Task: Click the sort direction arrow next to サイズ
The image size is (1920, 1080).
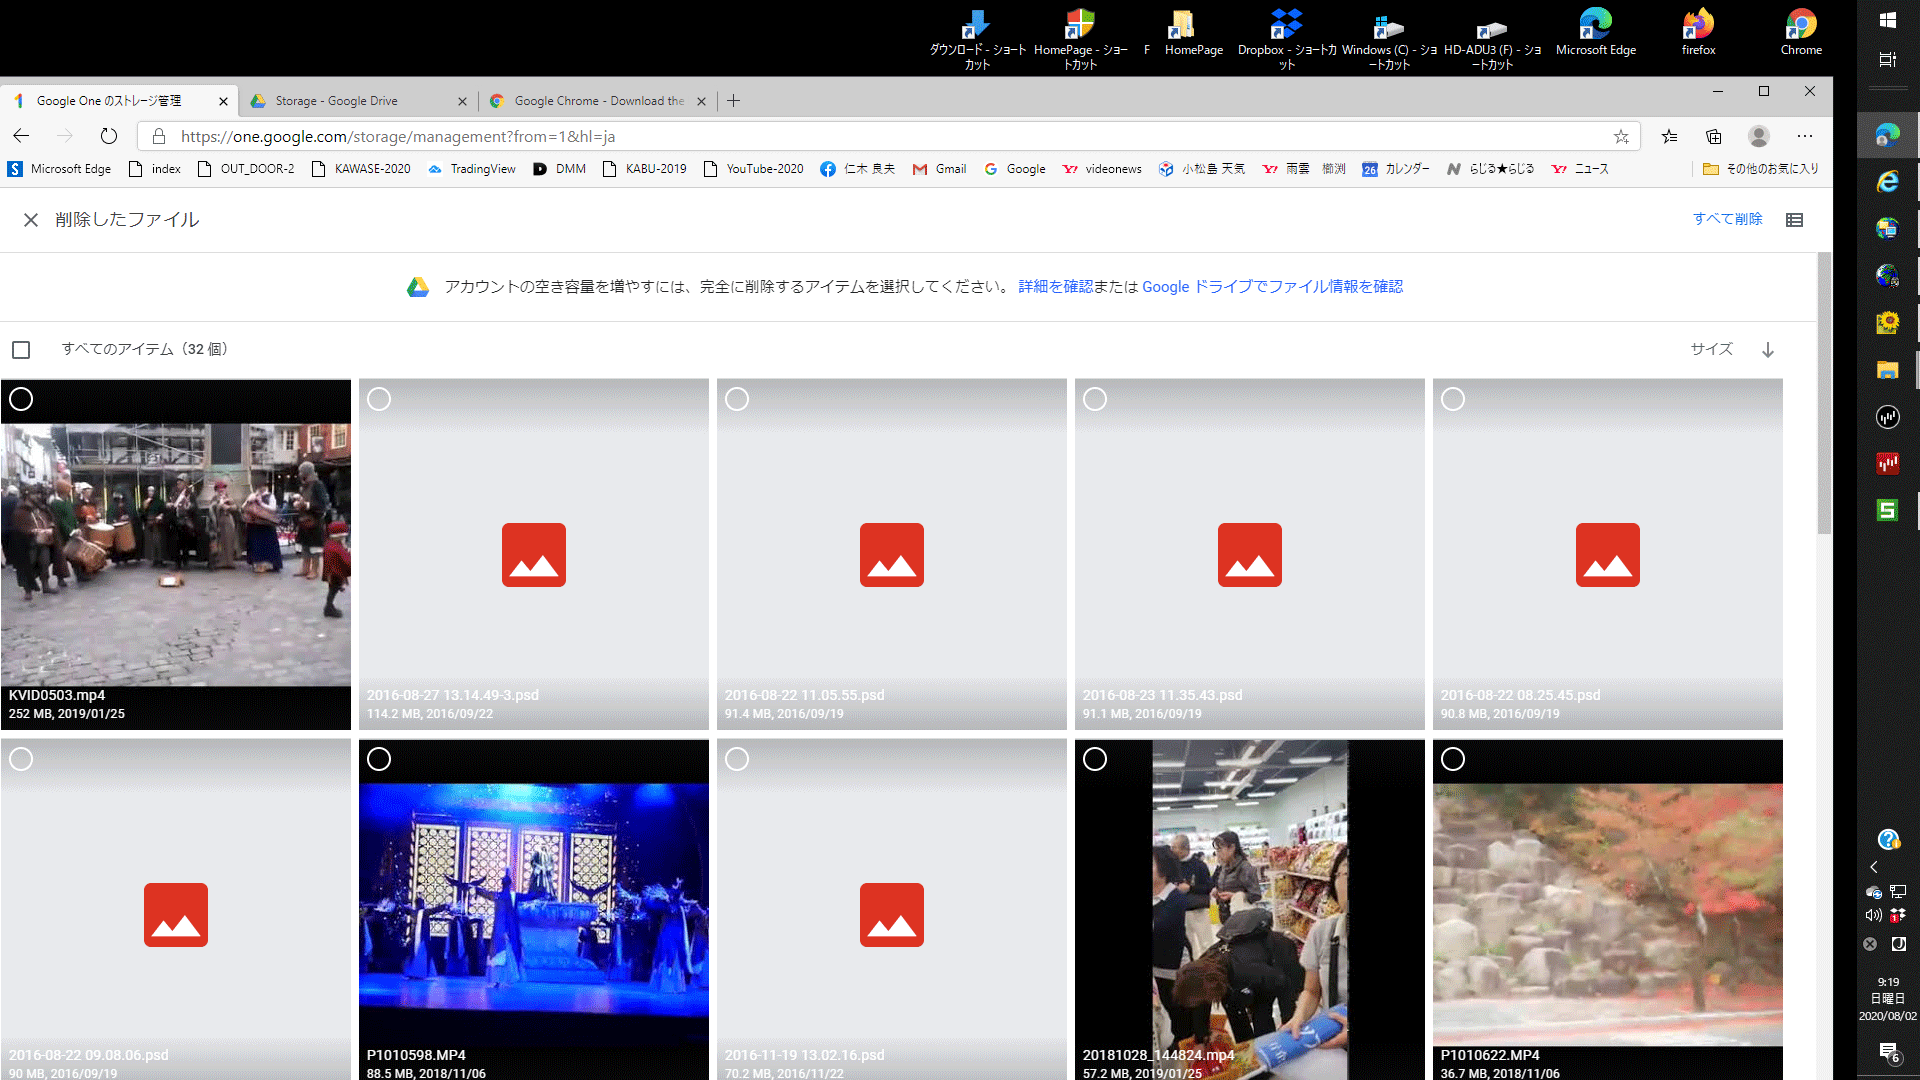Action: point(1768,349)
